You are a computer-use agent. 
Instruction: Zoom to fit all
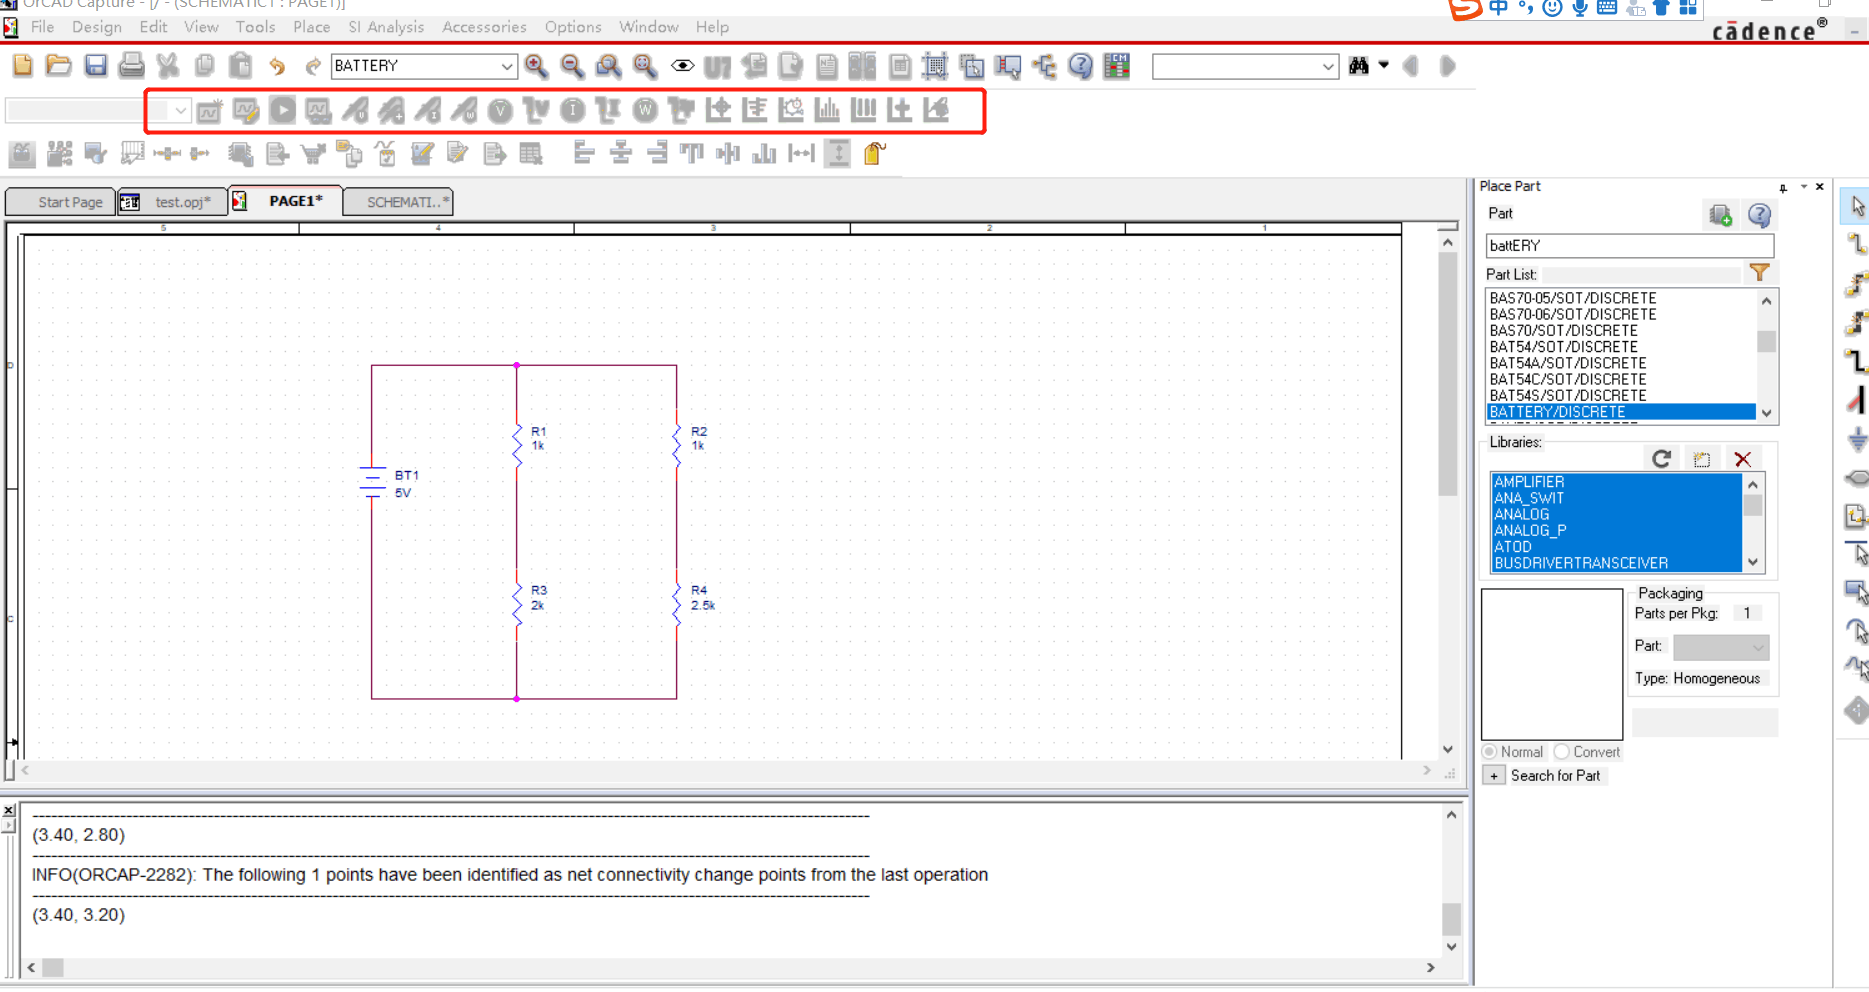coord(645,66)
